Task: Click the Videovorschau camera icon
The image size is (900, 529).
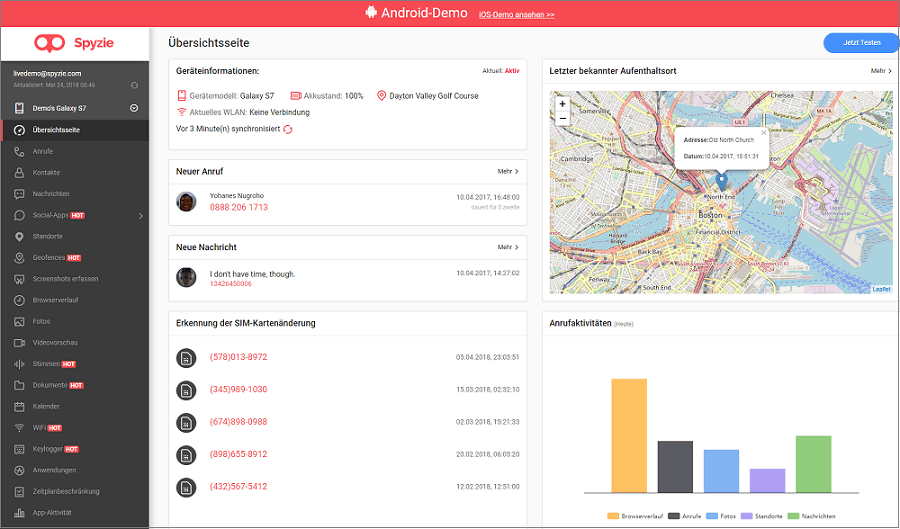Action: coord(20,343)
